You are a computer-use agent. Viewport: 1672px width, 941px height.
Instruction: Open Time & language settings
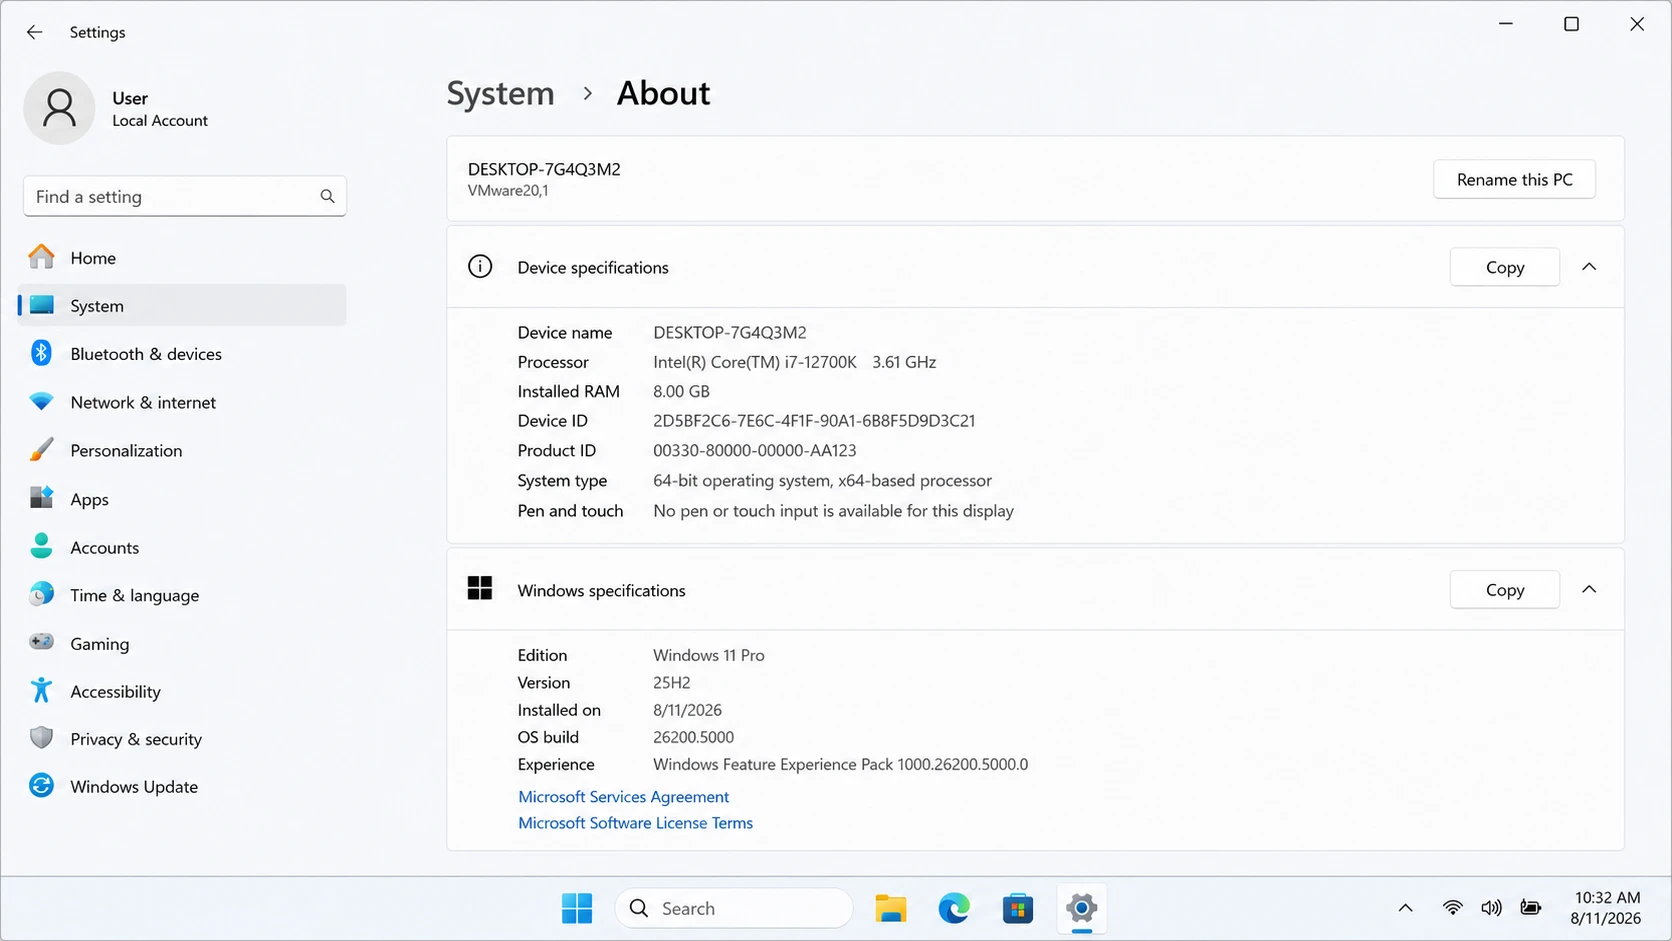[x=182, y=595]
